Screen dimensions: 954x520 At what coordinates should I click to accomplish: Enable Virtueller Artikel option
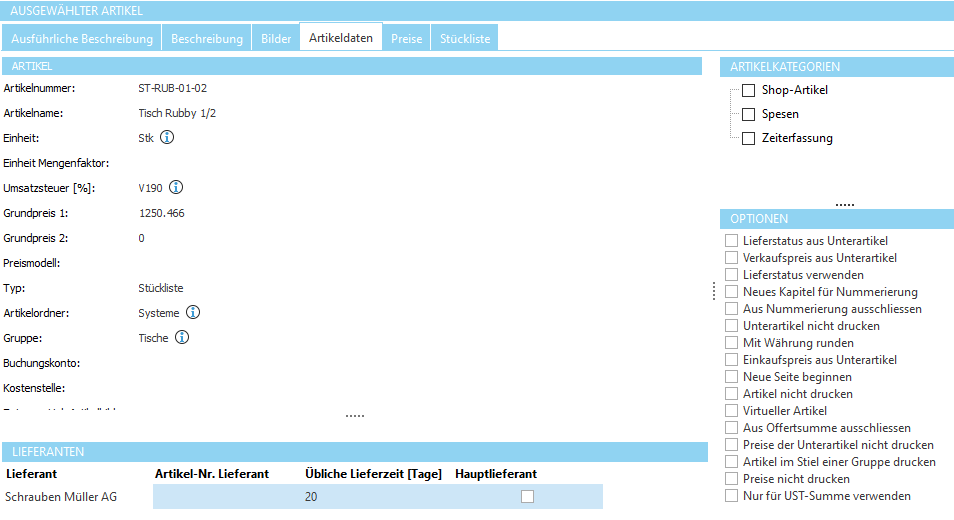(732, 411)
